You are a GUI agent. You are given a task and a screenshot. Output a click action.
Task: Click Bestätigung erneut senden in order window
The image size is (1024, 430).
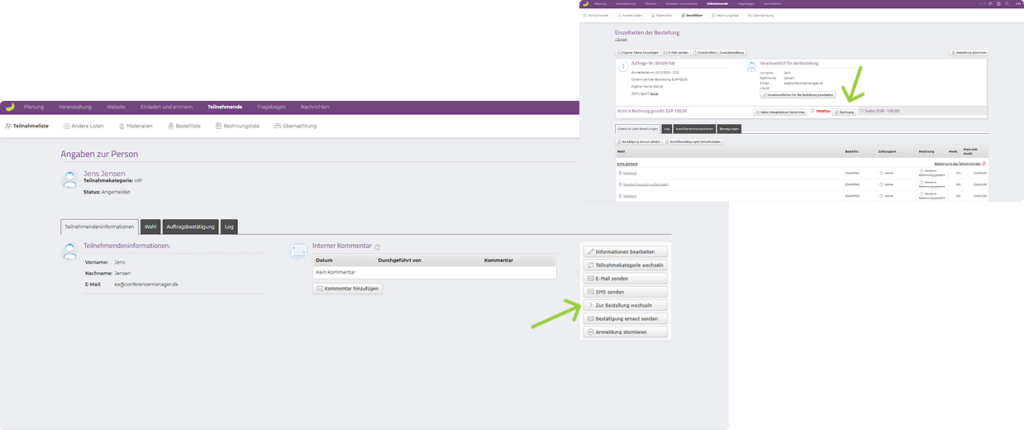(638, 141)
